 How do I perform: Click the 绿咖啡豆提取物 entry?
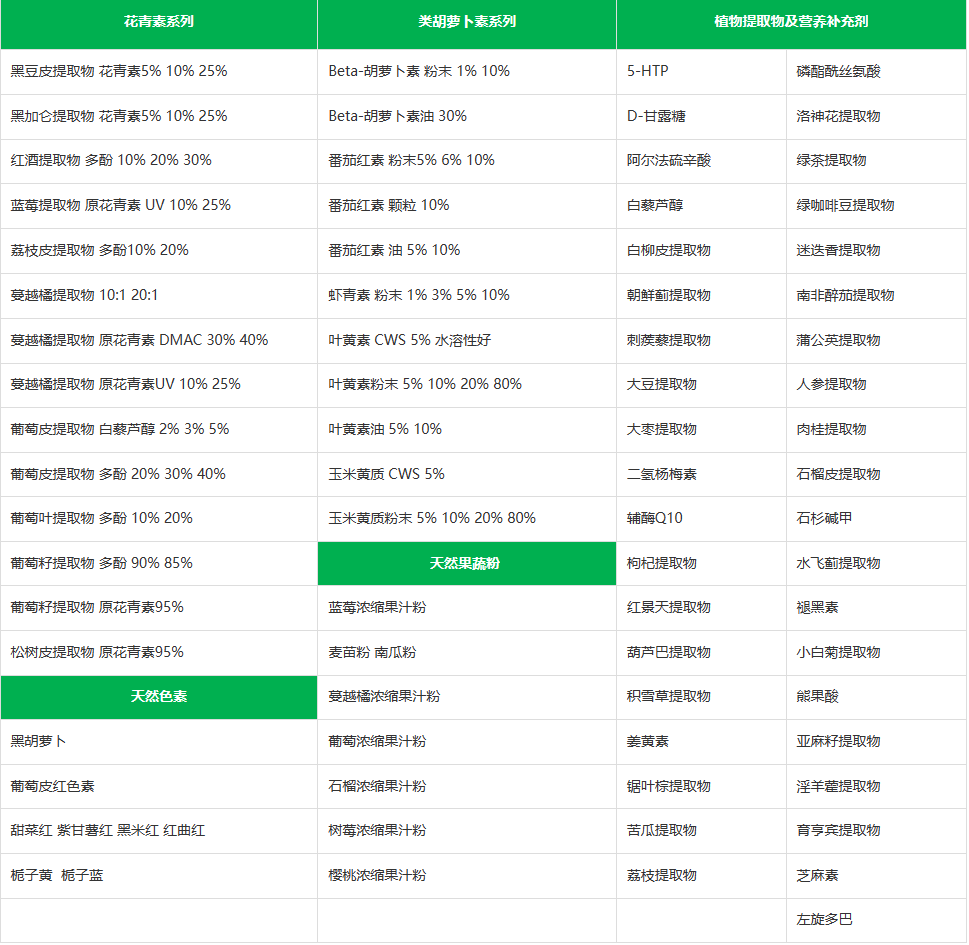(845, 206)
